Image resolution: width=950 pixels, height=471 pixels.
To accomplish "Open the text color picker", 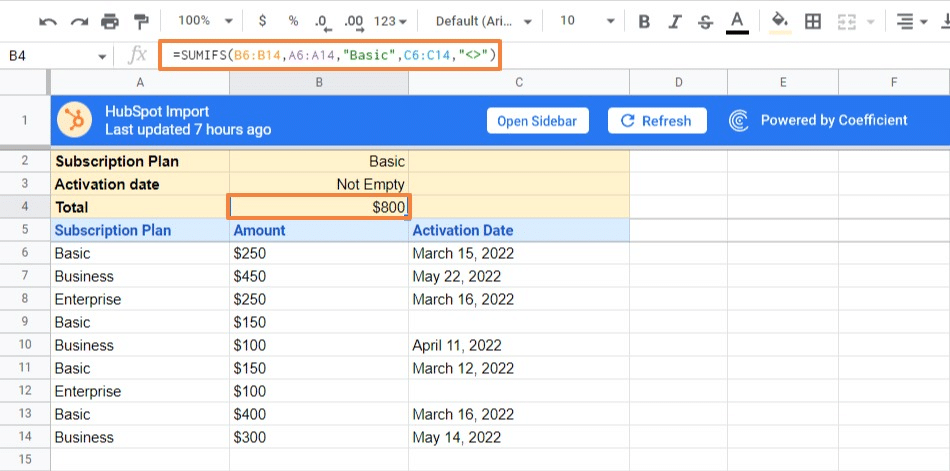I will coord(738,21).
